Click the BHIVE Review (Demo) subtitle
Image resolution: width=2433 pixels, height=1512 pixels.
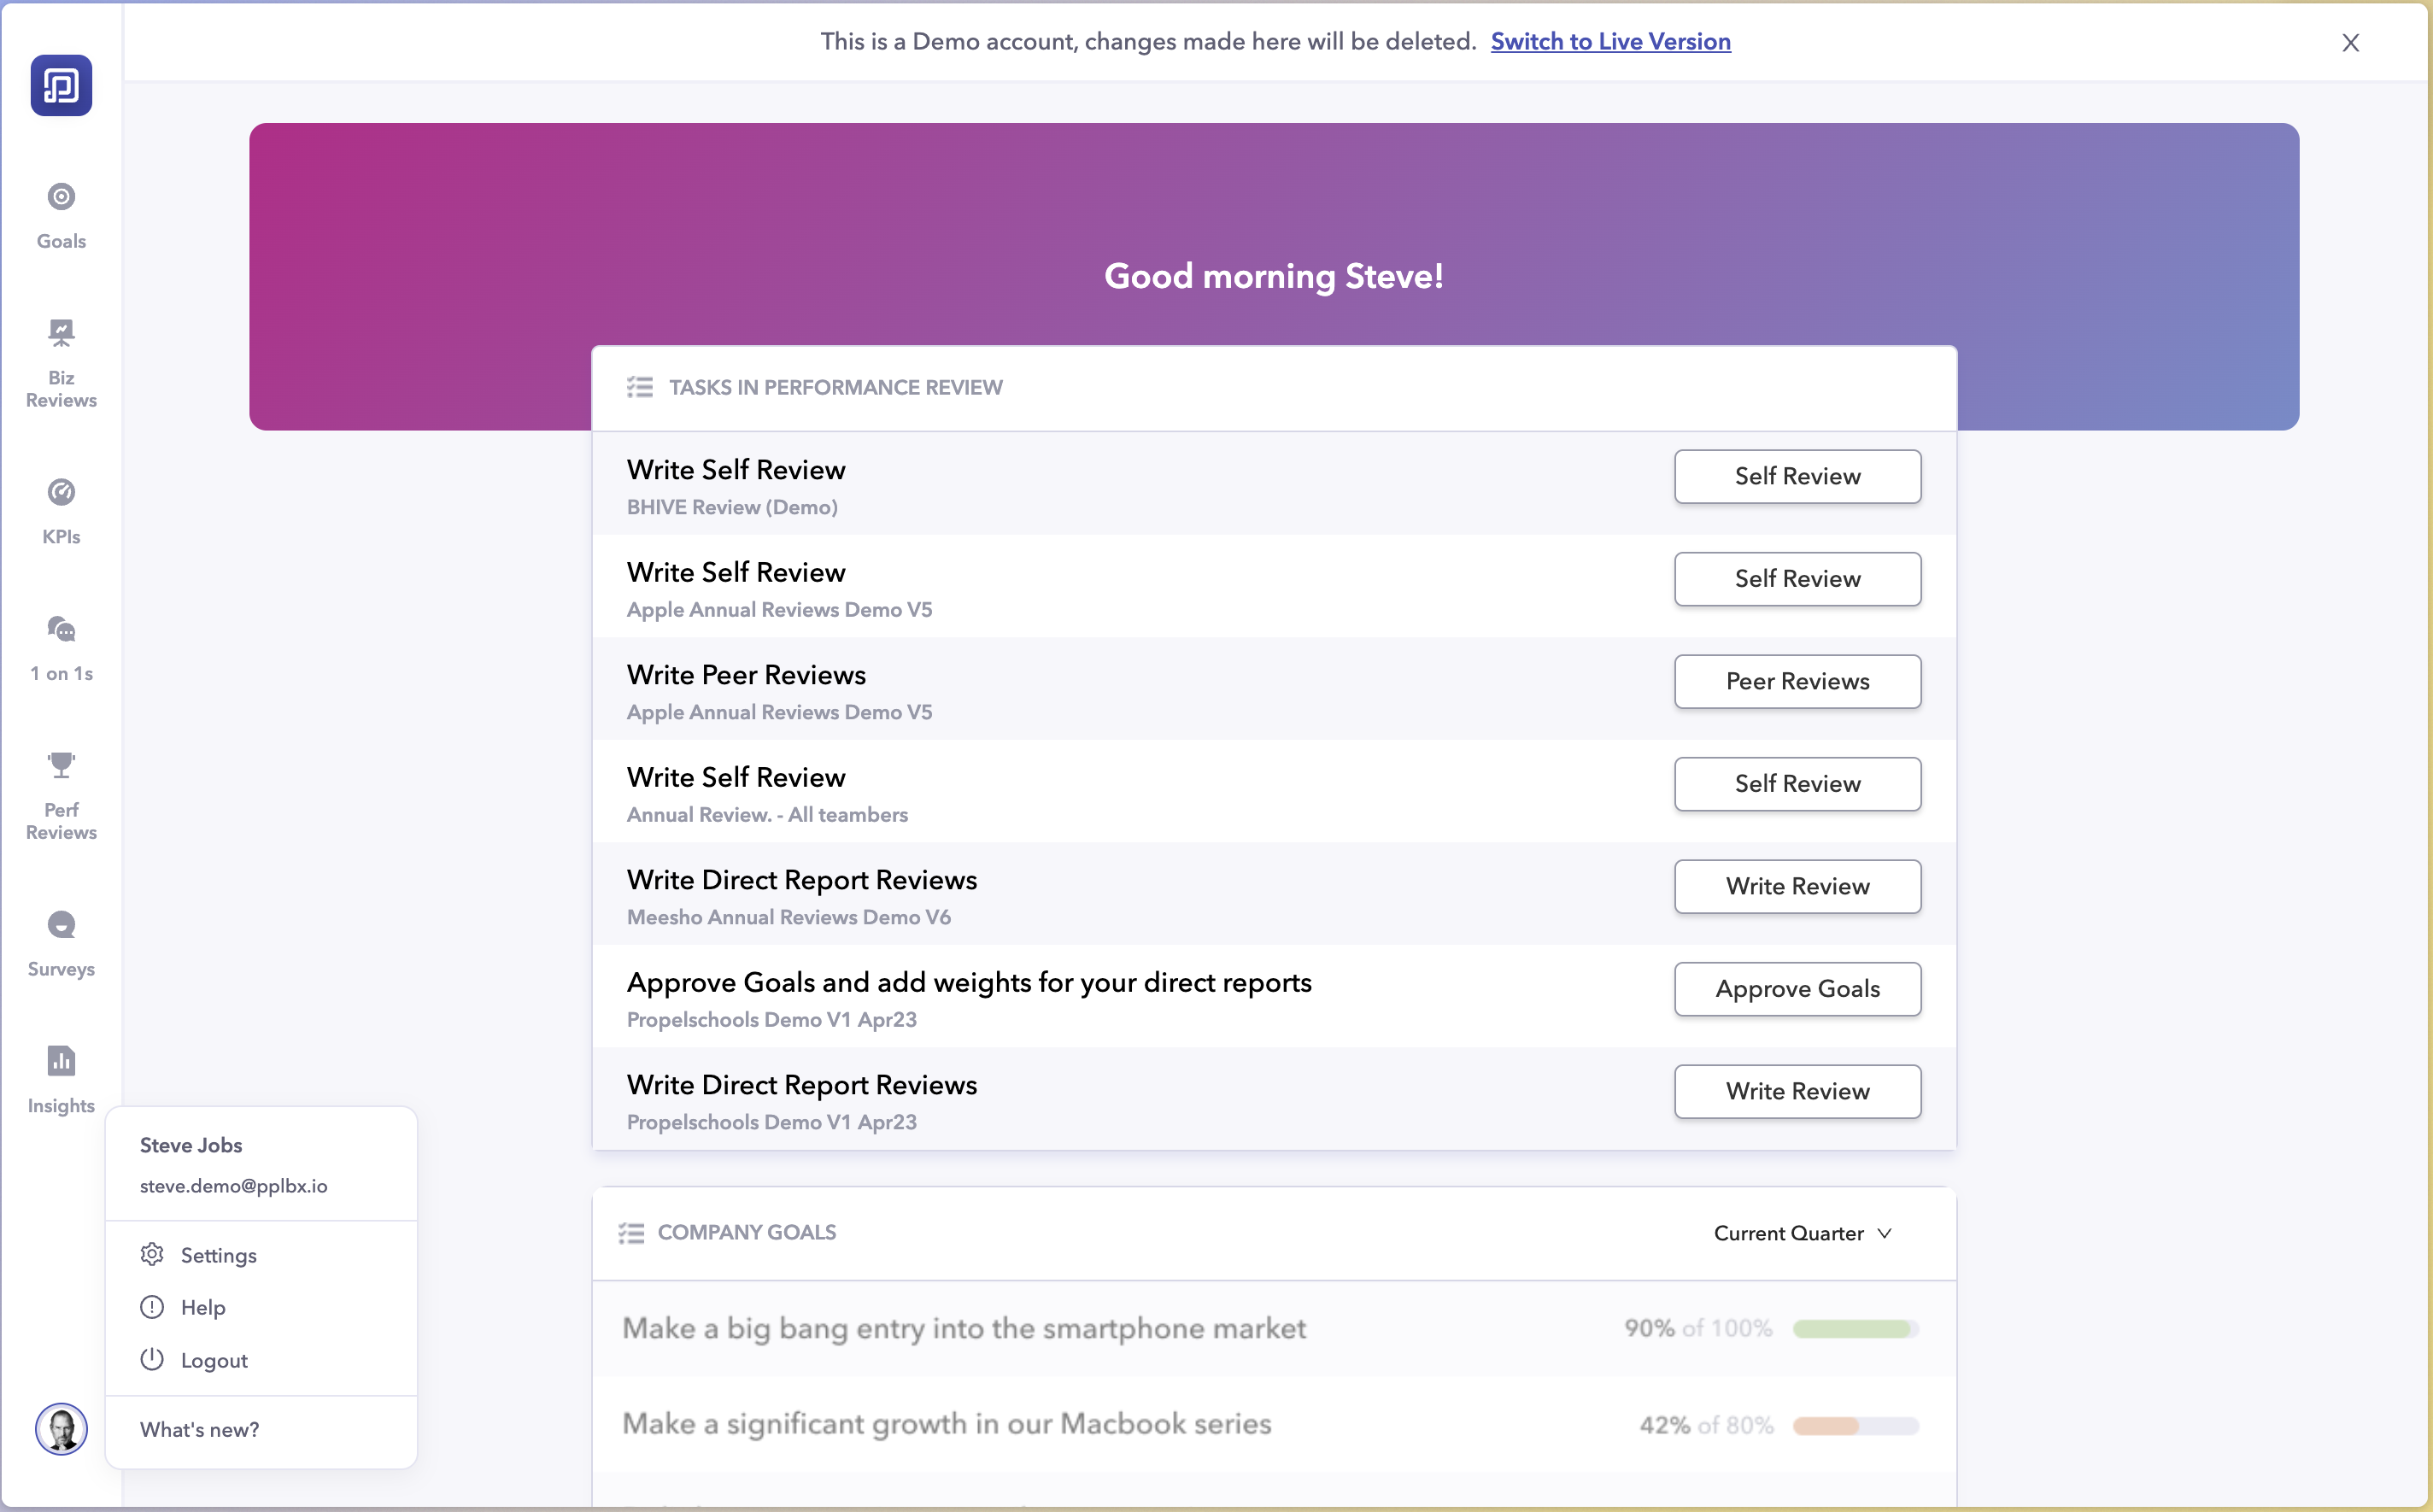pyautogui.click(x=732, y=507)
